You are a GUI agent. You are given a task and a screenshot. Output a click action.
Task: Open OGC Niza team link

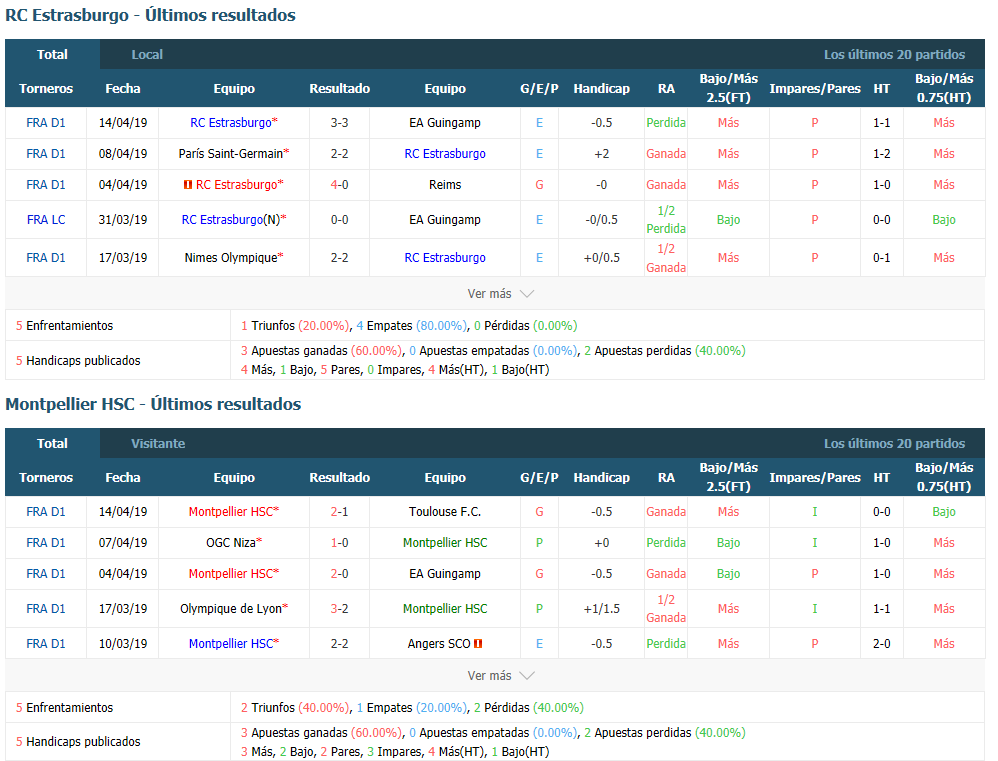coord(231,543)
